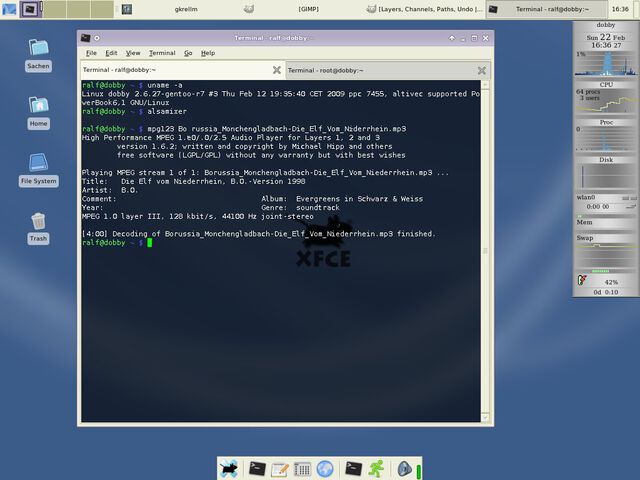Toggle the stick-window pin in the Terminal title bar
Screen dimensions: 640x480
pyautogui.click(x=97, y=38)
